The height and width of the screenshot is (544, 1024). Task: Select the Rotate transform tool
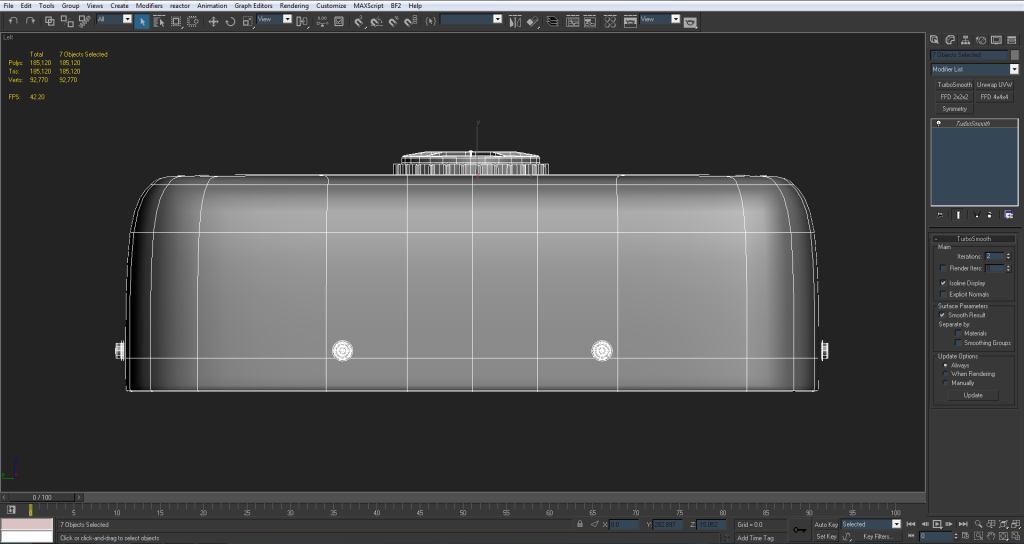(x=230, y=20)
